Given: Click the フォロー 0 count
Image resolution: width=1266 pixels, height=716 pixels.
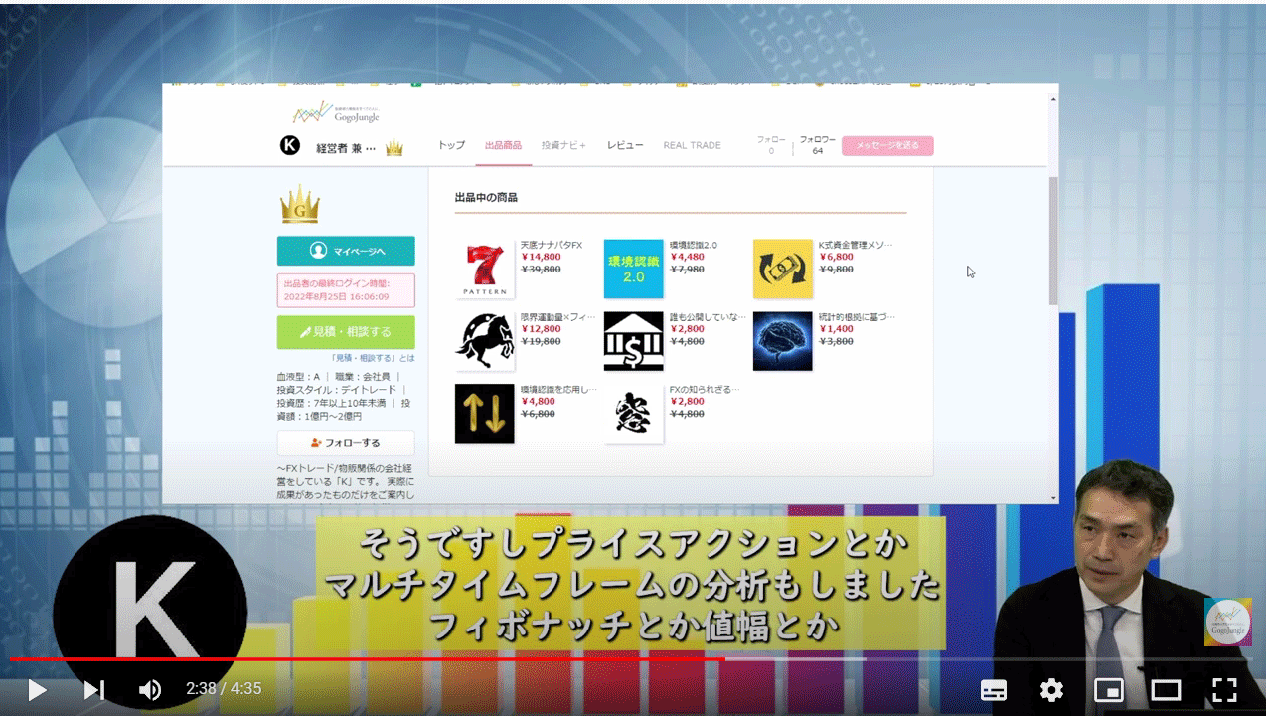Looking at the screenshot, I should point(771,146).
